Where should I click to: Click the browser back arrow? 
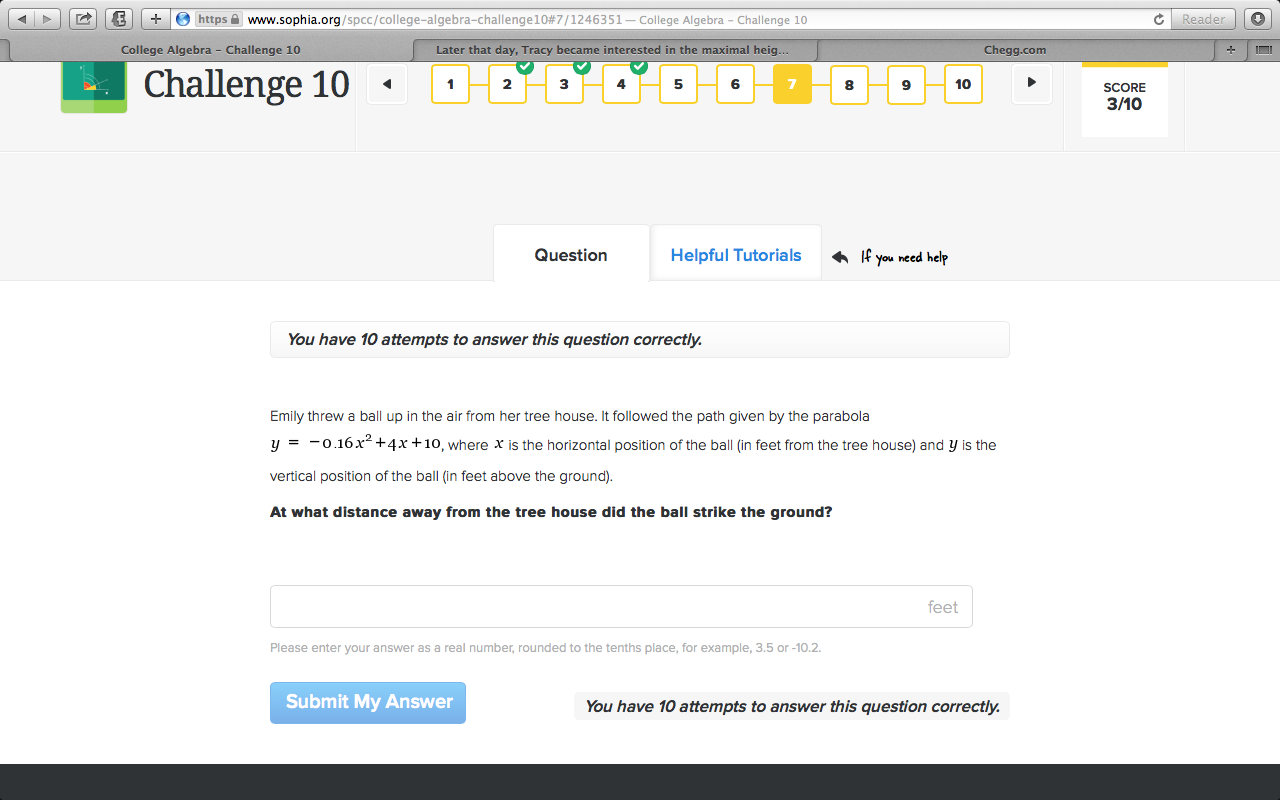point(22,18)
